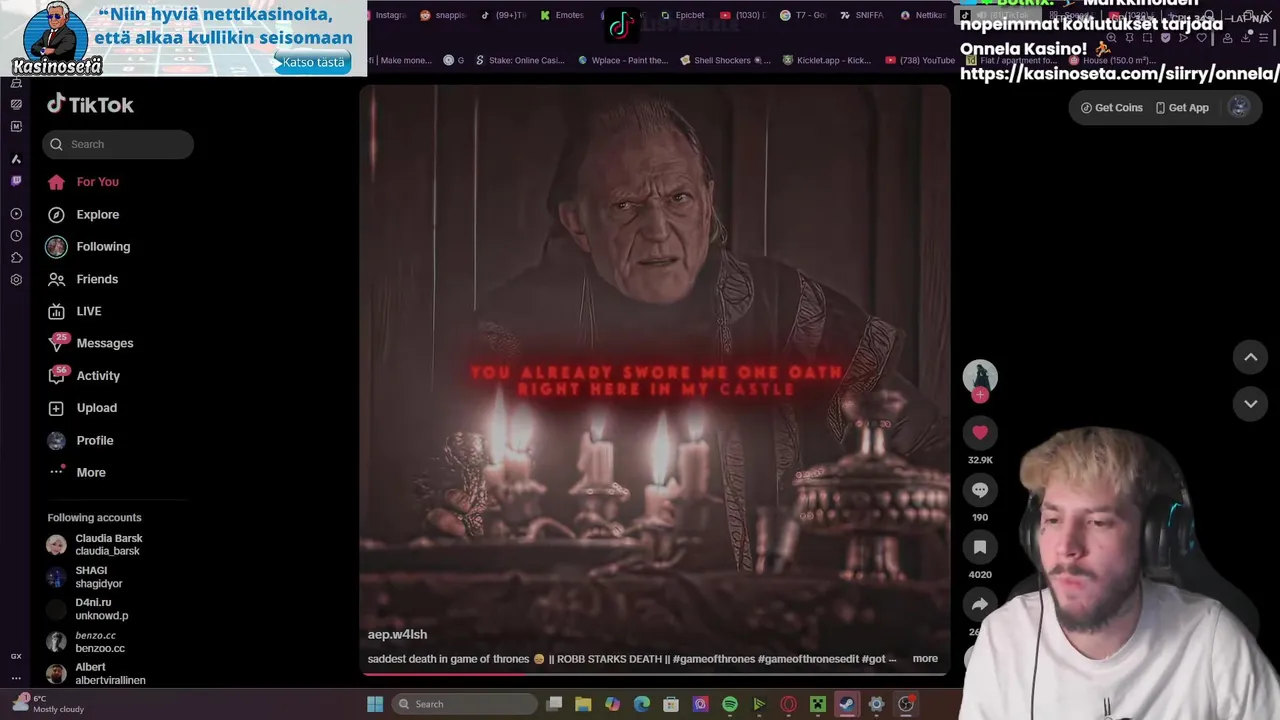Go to previous video with the up chevron

[1250, 357]
